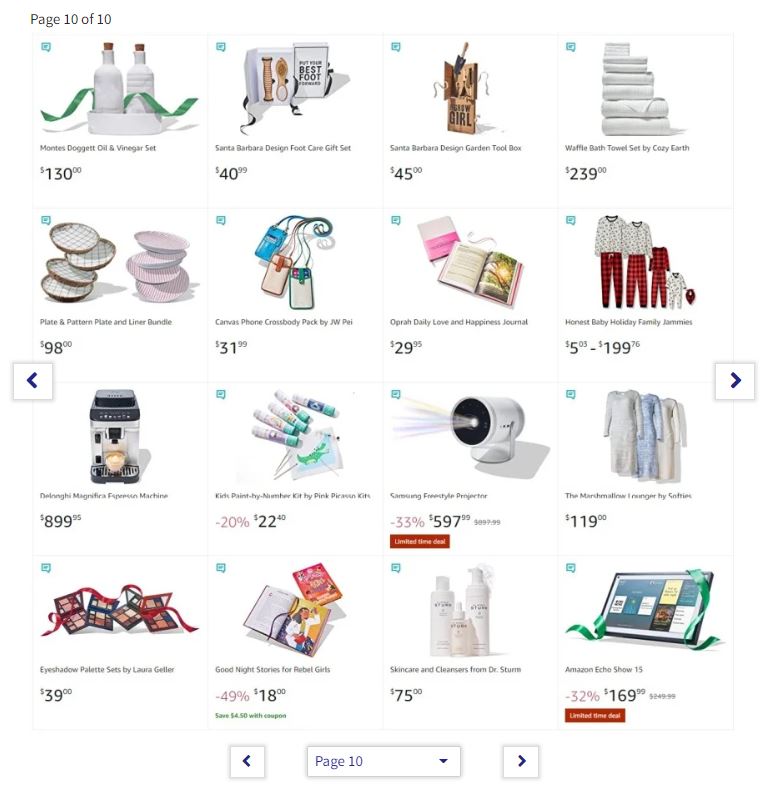Image resolution: width=770 pixels, height=793 pixels.
Task: Click the carousel left arrow beside product grid
Action: [33, 381]
